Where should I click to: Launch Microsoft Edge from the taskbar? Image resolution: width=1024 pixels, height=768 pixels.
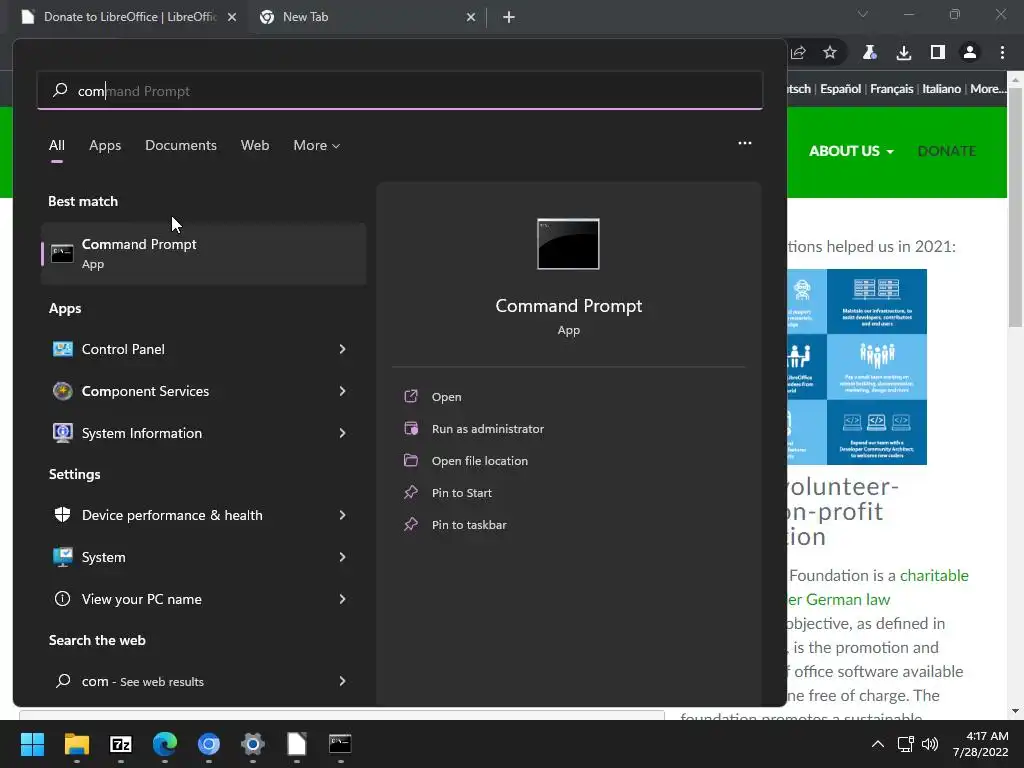[165, 744]
